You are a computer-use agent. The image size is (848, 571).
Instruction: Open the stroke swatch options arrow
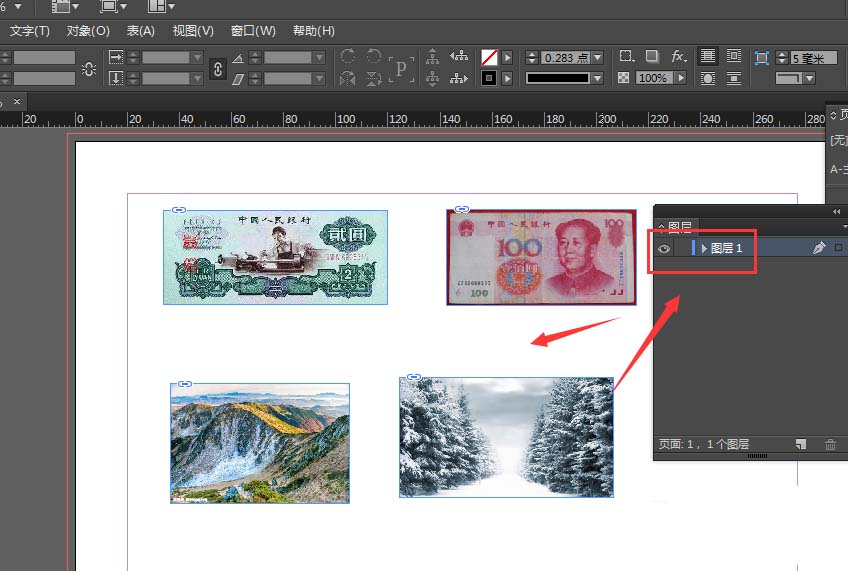pyautogui.click(x=507, y=78)
